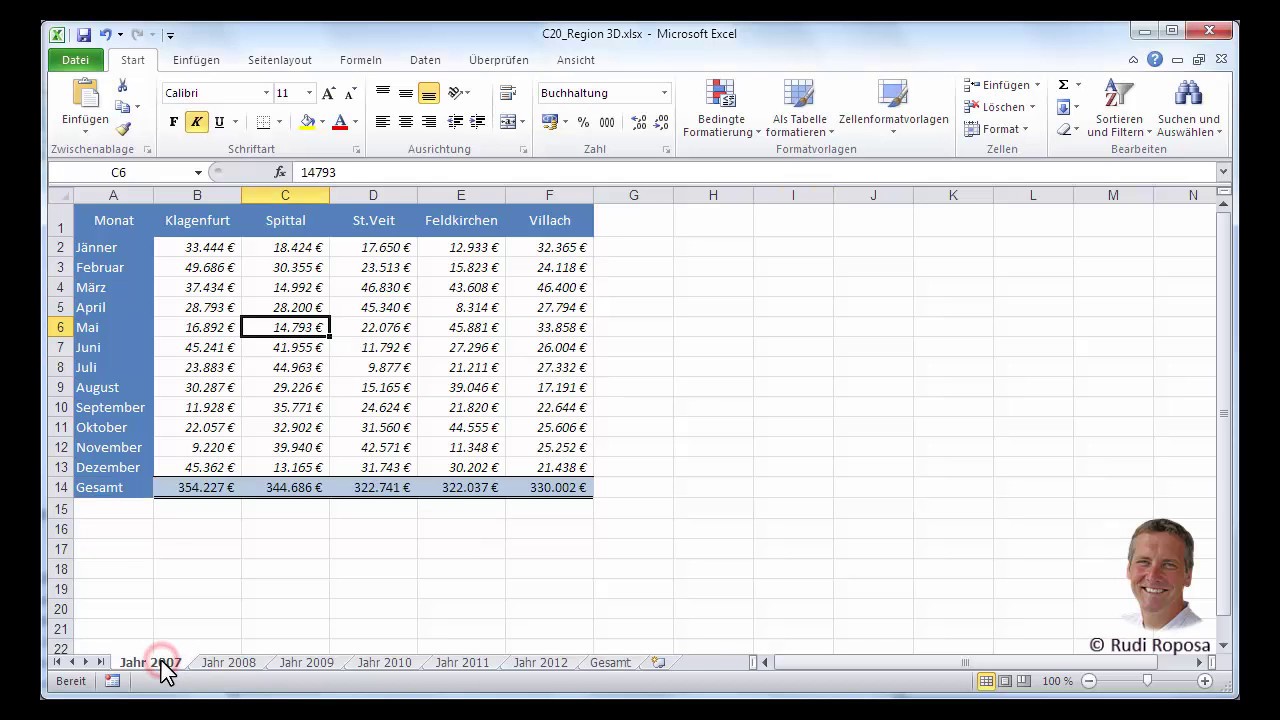1280x720 pixels.
Task: Toggle underline U formatting
Action: click(x=219, y=122)
